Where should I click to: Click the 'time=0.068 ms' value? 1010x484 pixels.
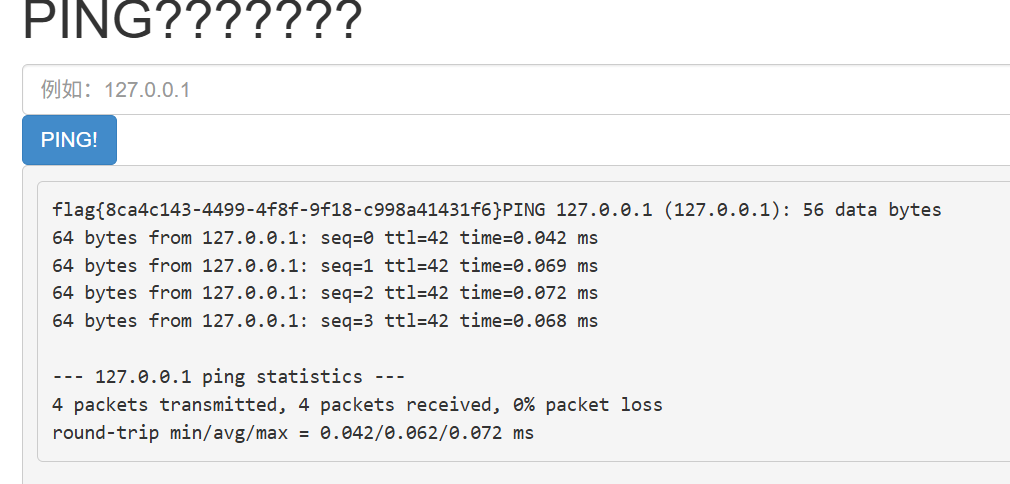(528, 321)
